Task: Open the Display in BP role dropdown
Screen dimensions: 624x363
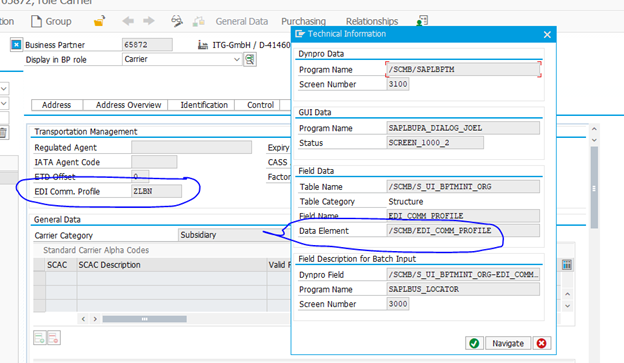Action: (237, 59)
